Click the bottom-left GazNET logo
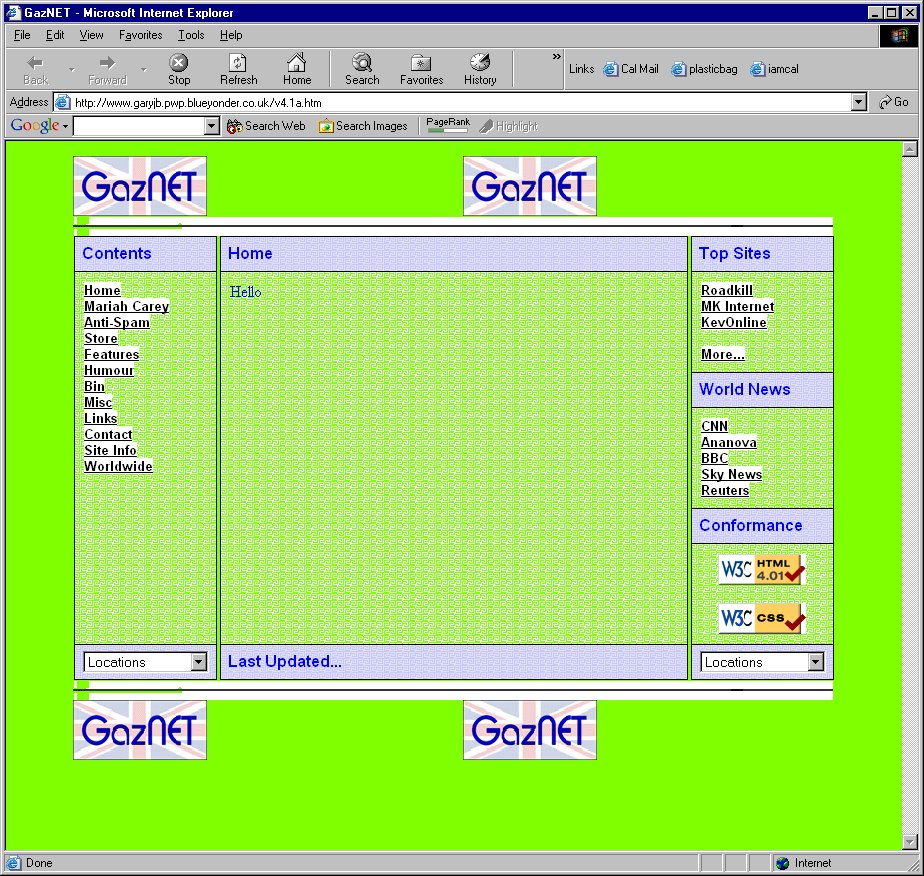This screenshot has height=876, width=924. point(140,730)
